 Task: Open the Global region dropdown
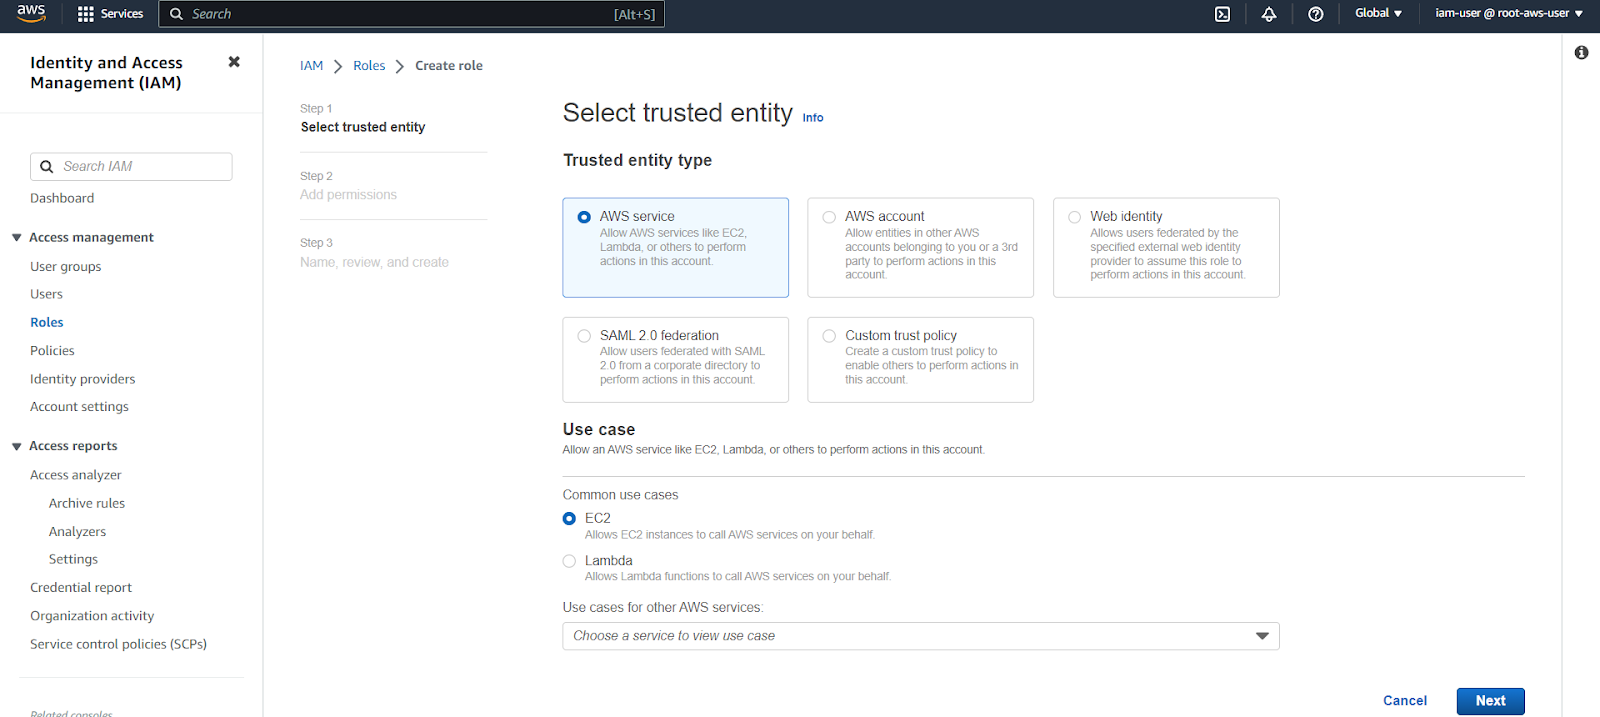click(1378, 13)
